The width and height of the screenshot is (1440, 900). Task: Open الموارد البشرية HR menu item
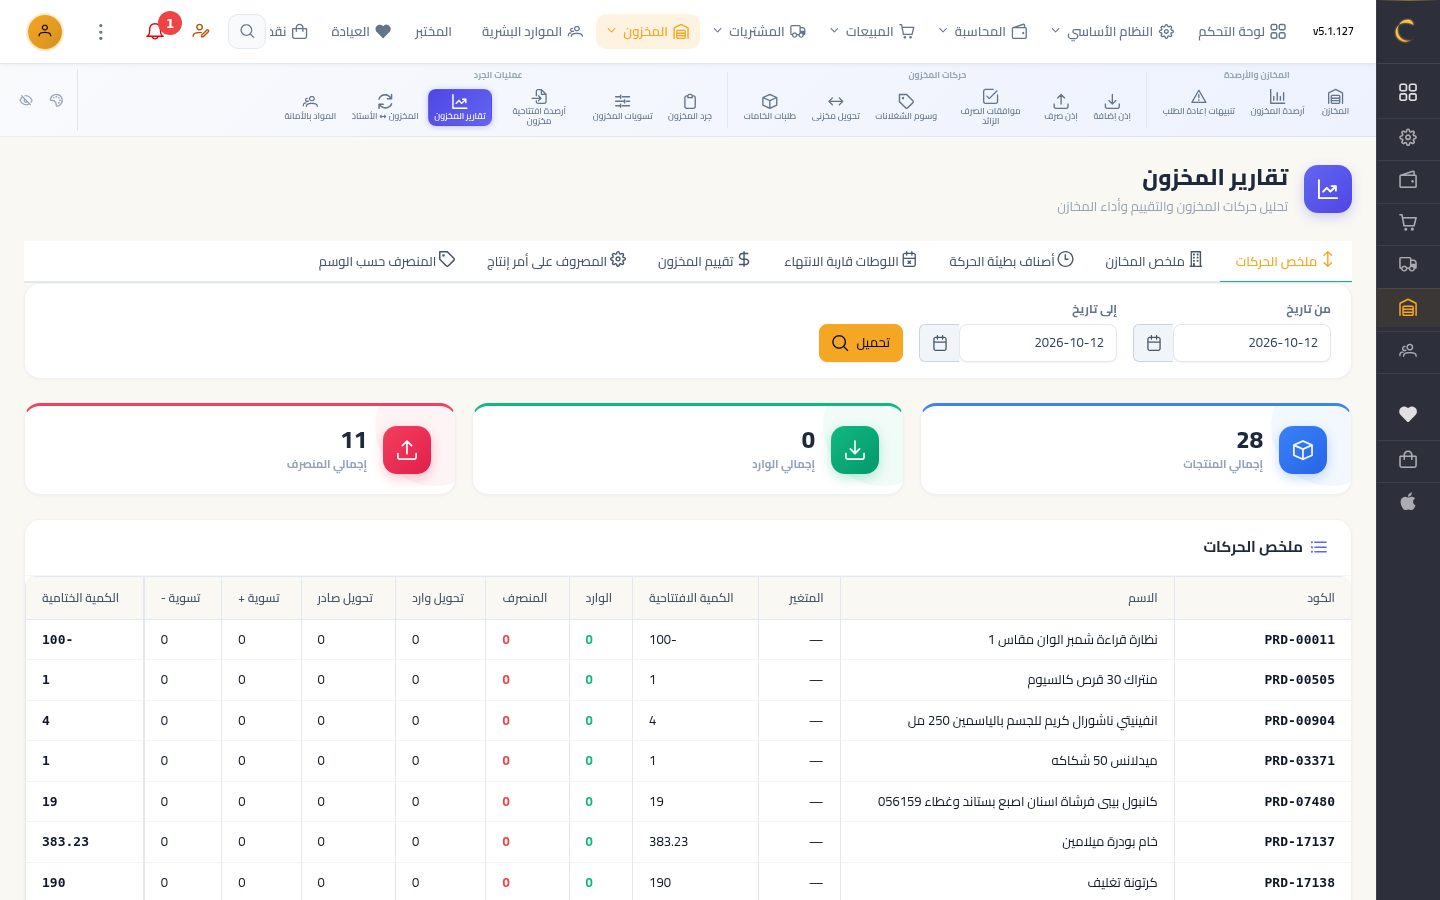pyautogui.click(x=532, y=32)
